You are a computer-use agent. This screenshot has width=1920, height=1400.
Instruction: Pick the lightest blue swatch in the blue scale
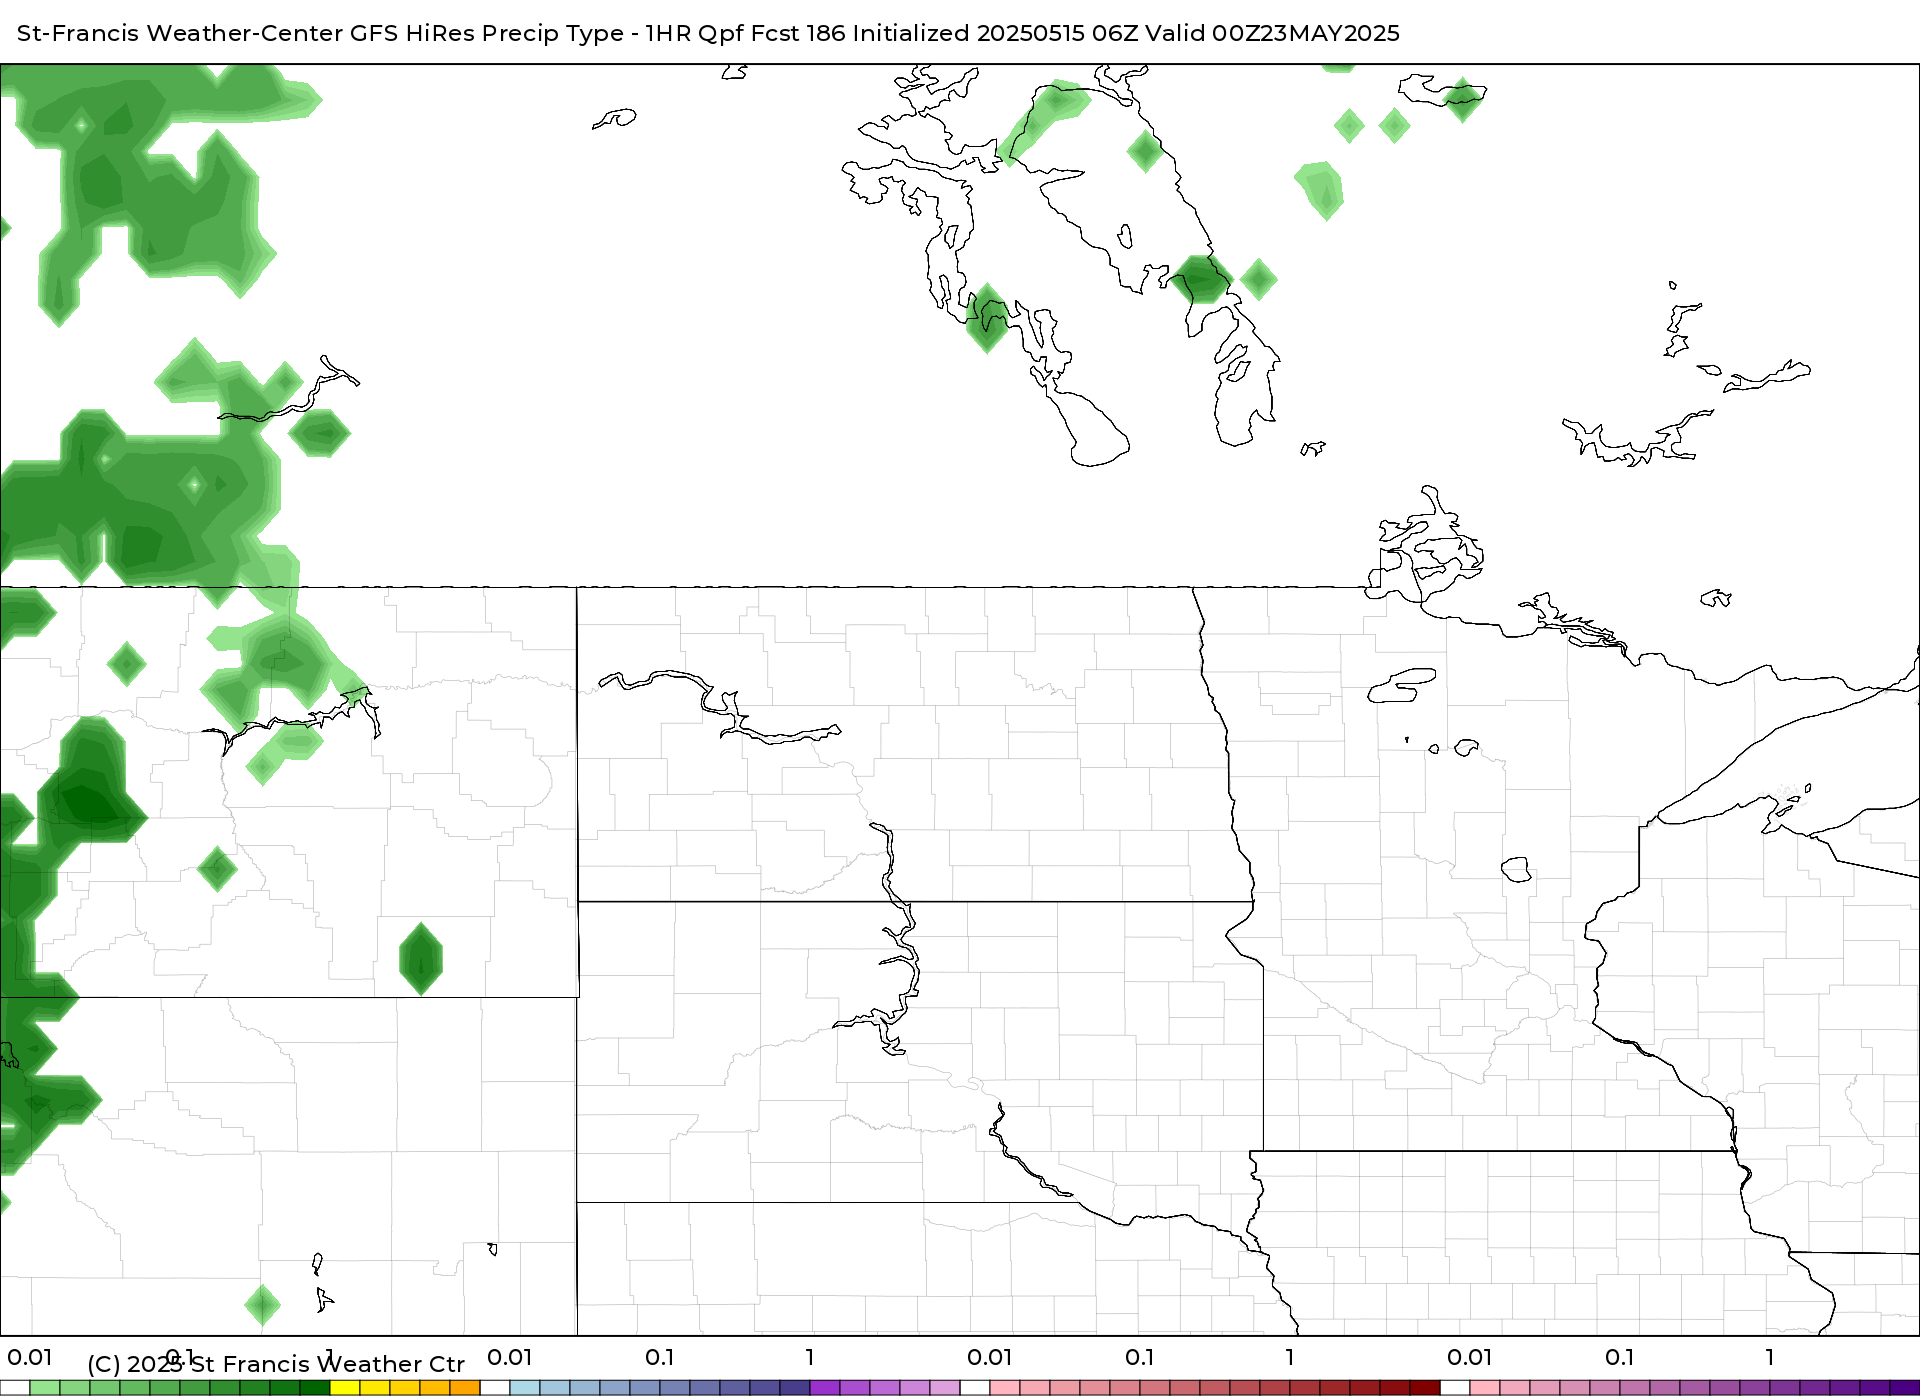(x=525, y=1388)
